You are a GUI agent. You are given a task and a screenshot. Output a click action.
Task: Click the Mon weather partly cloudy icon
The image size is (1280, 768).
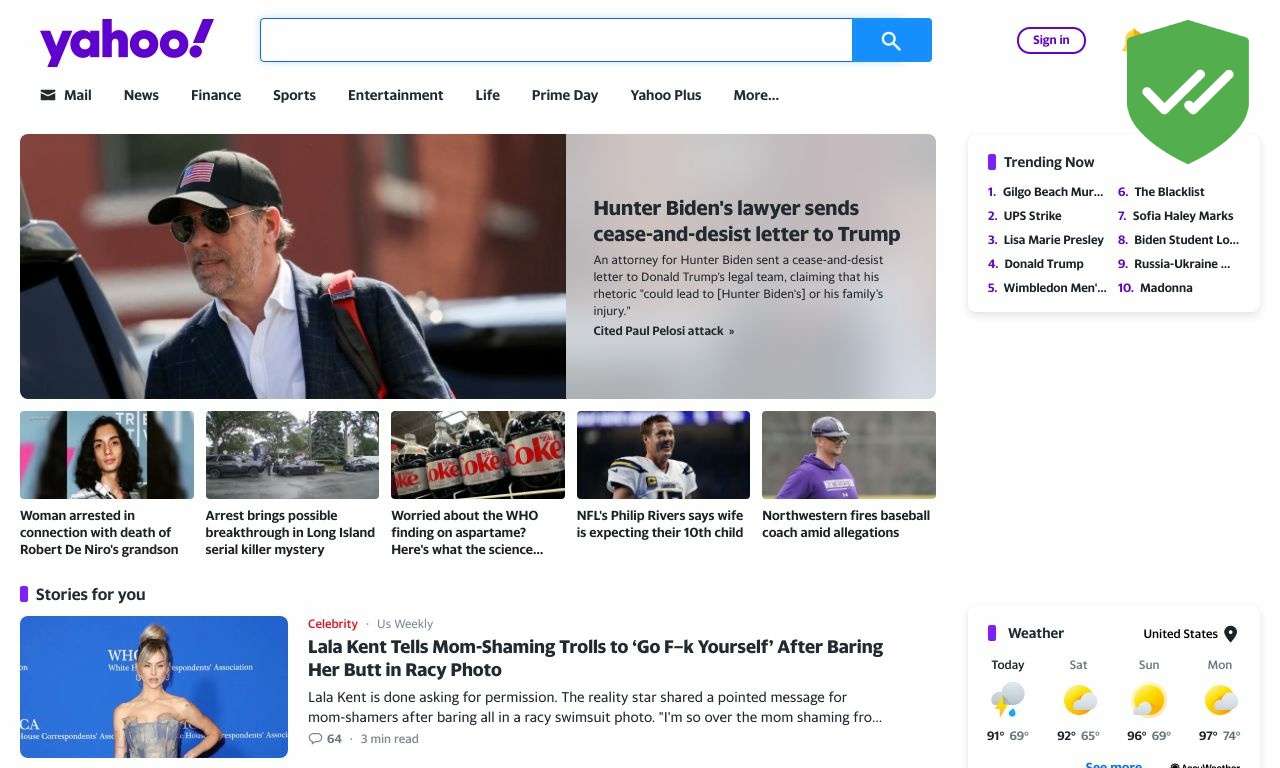(x=1220, y=700)
